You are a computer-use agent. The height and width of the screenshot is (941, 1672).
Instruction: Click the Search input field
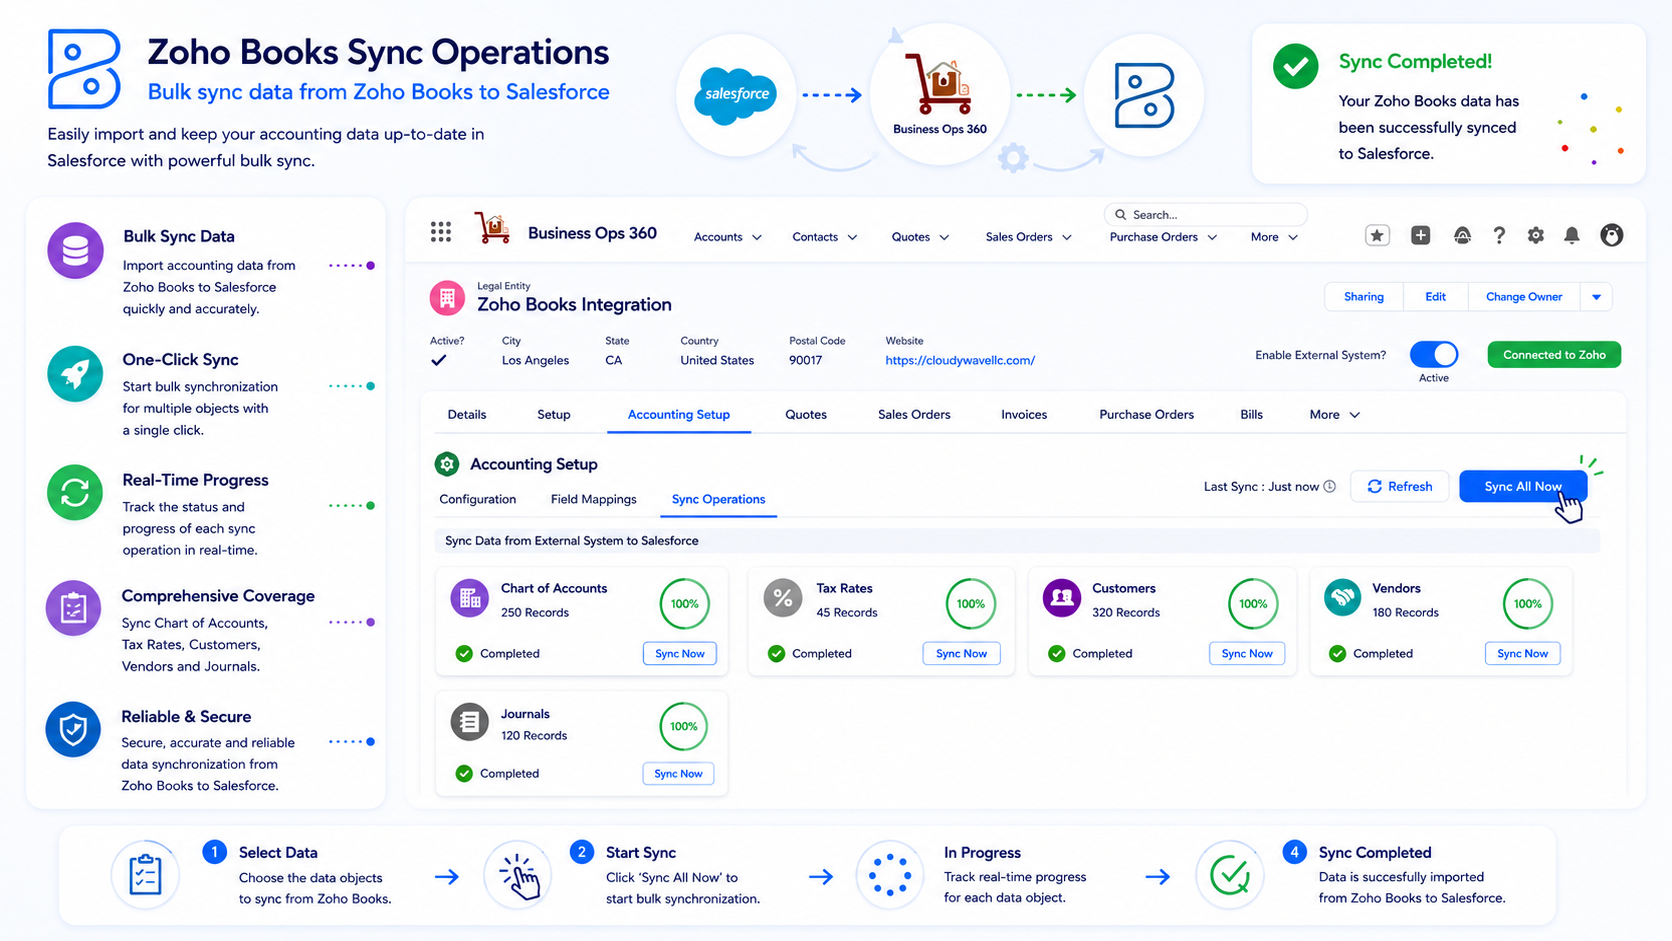[x=1206, y=215]
